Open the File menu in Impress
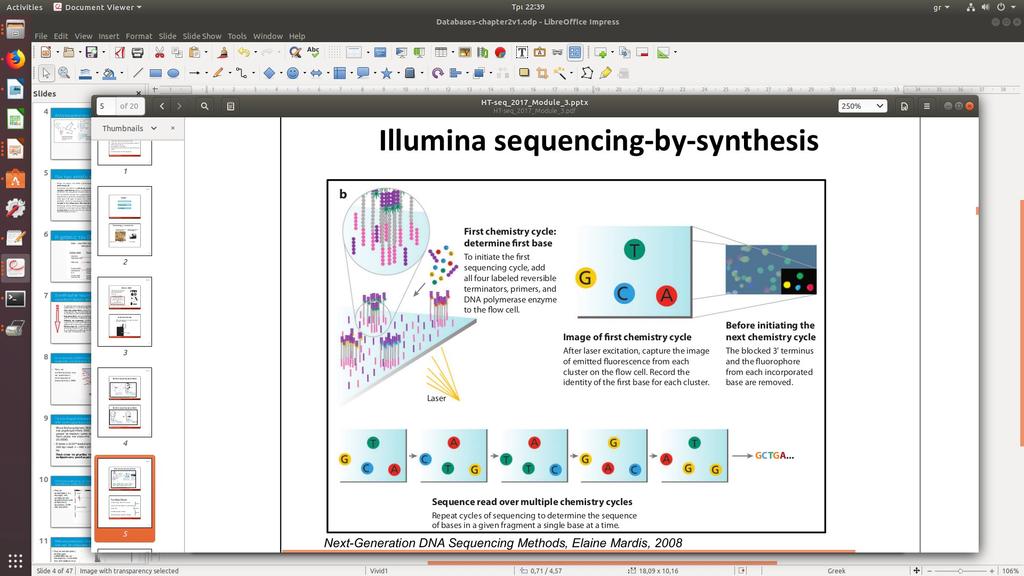 [x=40, y=36]
